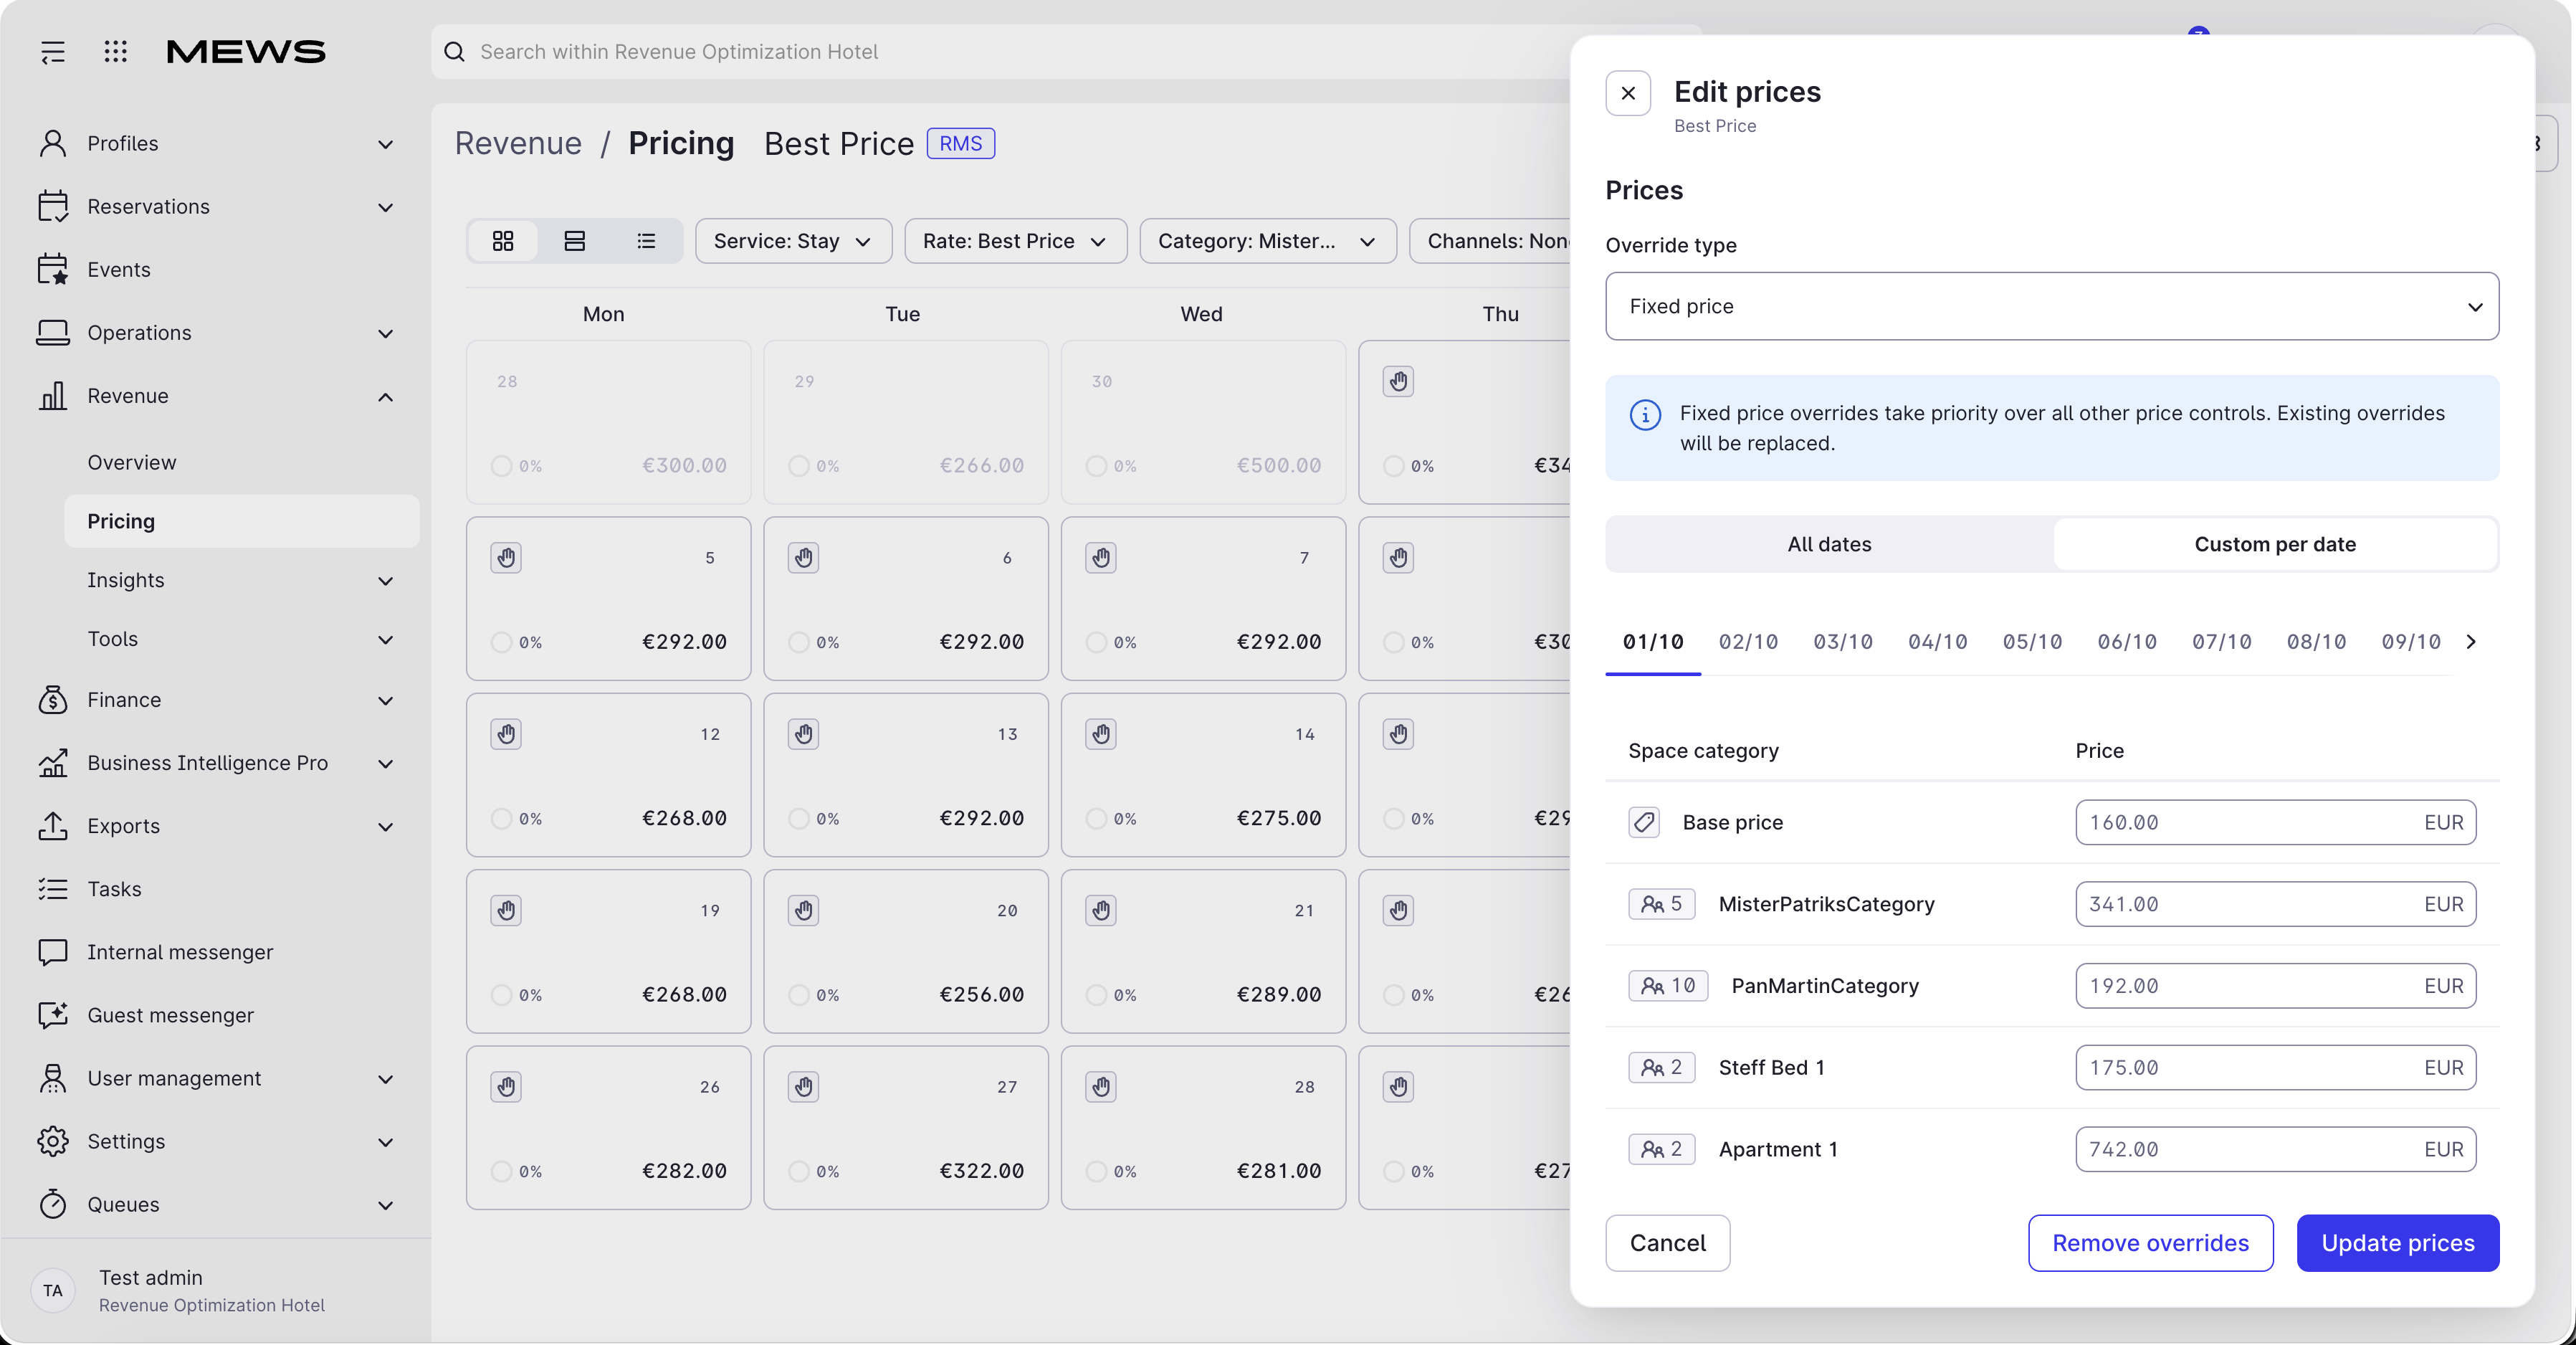Select the 02/10 date tab

coord(1748,642)
